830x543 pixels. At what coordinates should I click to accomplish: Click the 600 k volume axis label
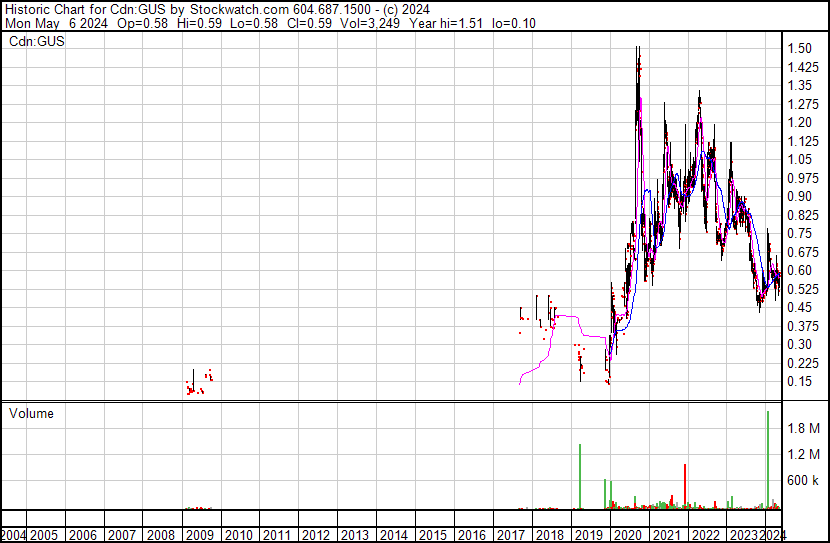(802, 480)
